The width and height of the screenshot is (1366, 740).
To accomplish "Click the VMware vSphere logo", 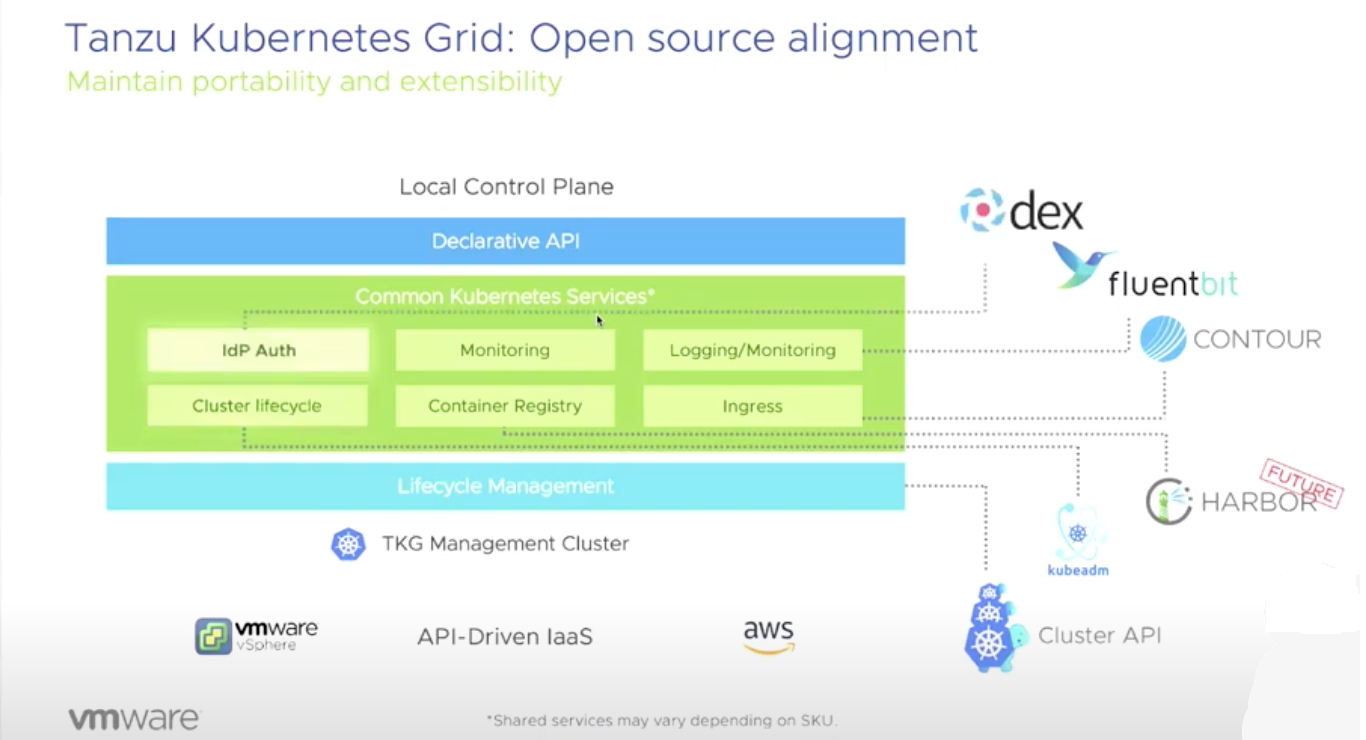I will 256,635.
